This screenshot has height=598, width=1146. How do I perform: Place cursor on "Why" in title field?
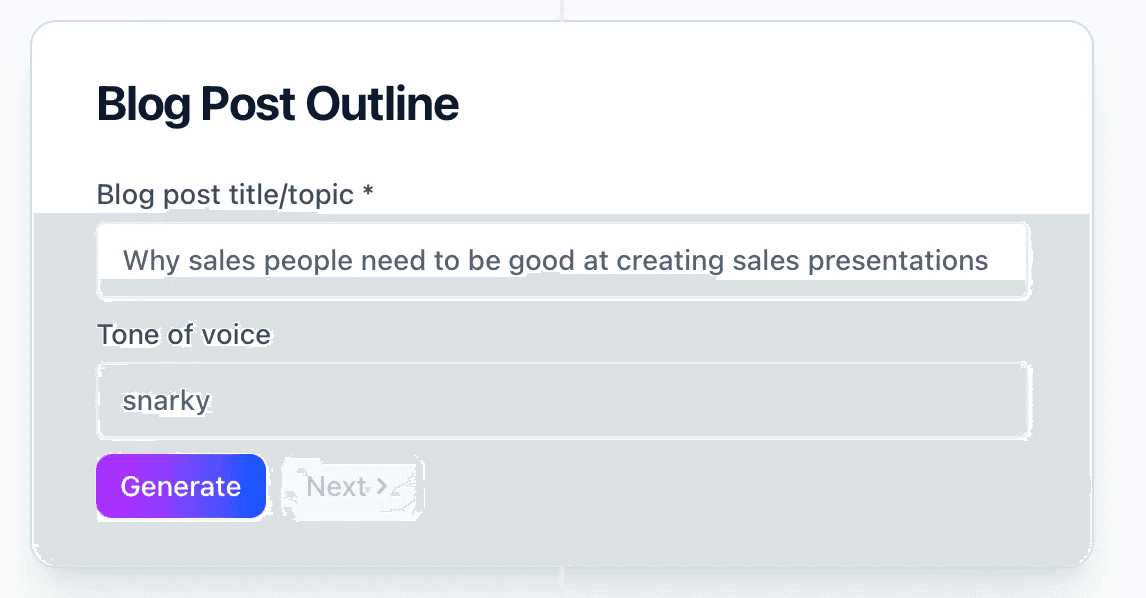tap(151, 261)
